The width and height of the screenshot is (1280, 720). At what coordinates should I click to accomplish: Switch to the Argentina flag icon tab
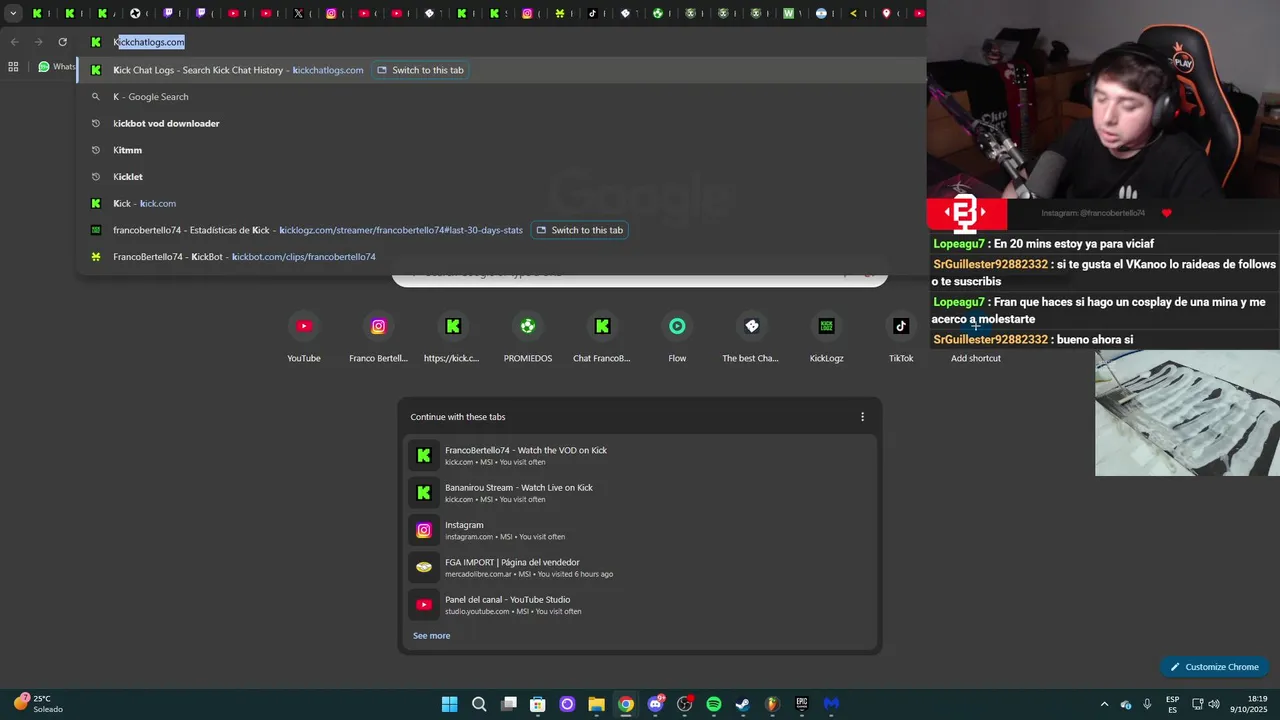coord(821,13)
